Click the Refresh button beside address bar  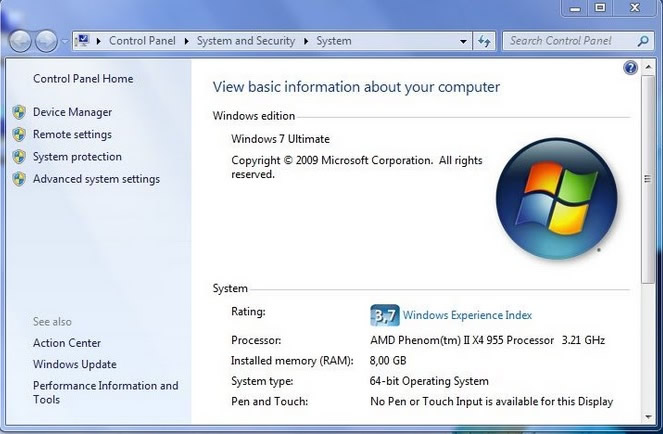[x=484, y=41]
